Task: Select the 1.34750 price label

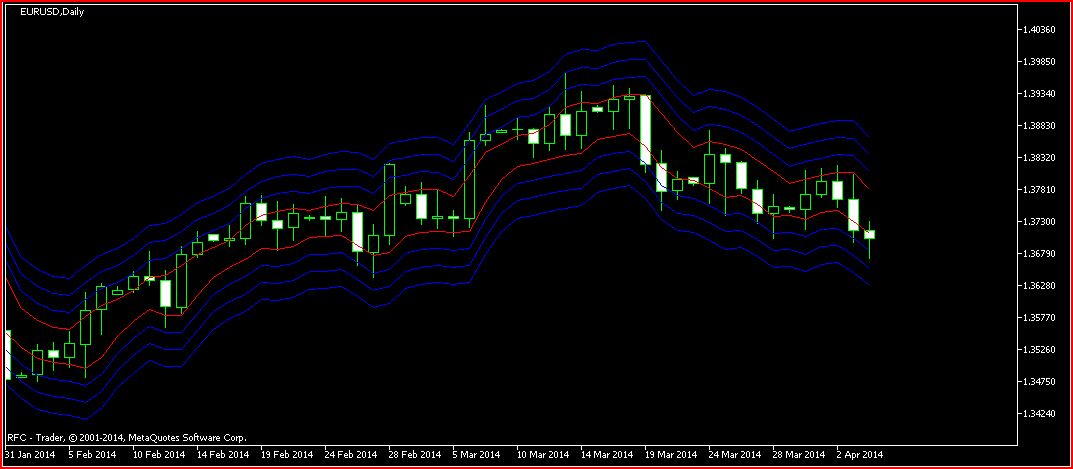Action: pos(1039,381)
